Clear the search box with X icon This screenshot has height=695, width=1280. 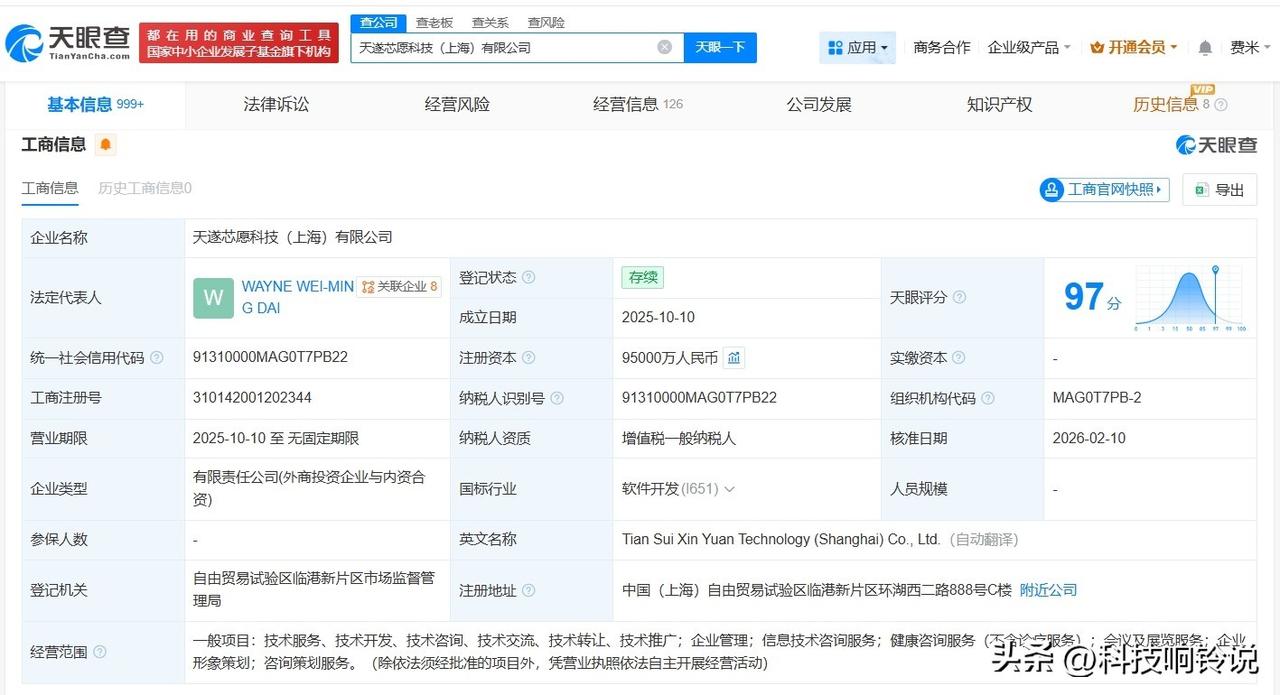point(664,47)
